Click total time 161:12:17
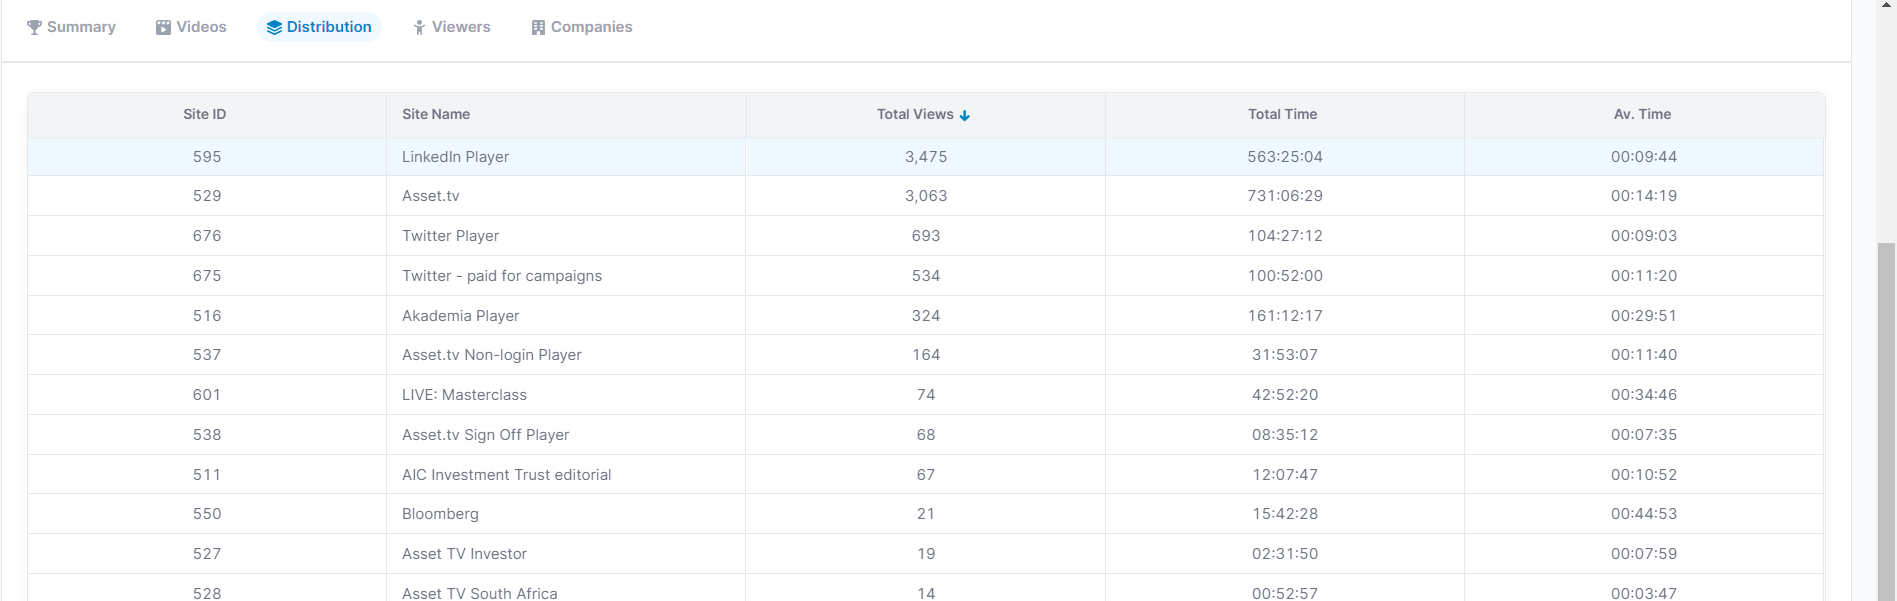Image resolution: width=1897 pixels, height=601 pixels. (1285, 316)
